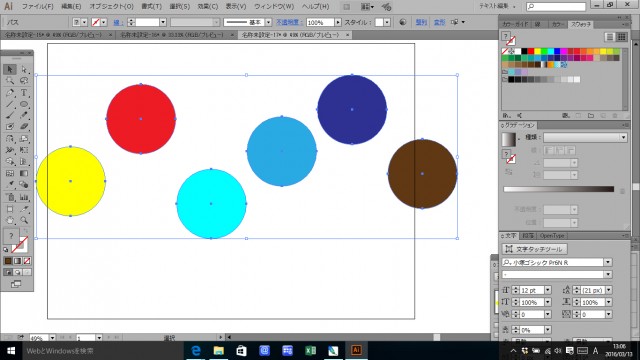Reset default fill and stroke

pos(6,249)
